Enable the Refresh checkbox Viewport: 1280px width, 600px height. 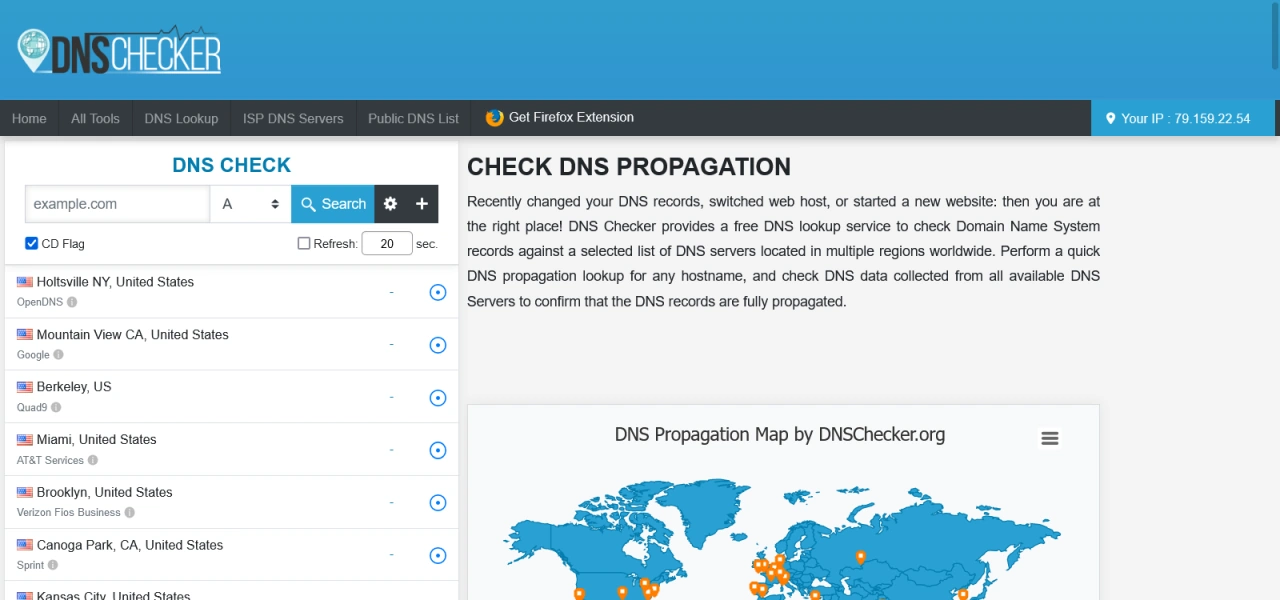tap(304, 243)
